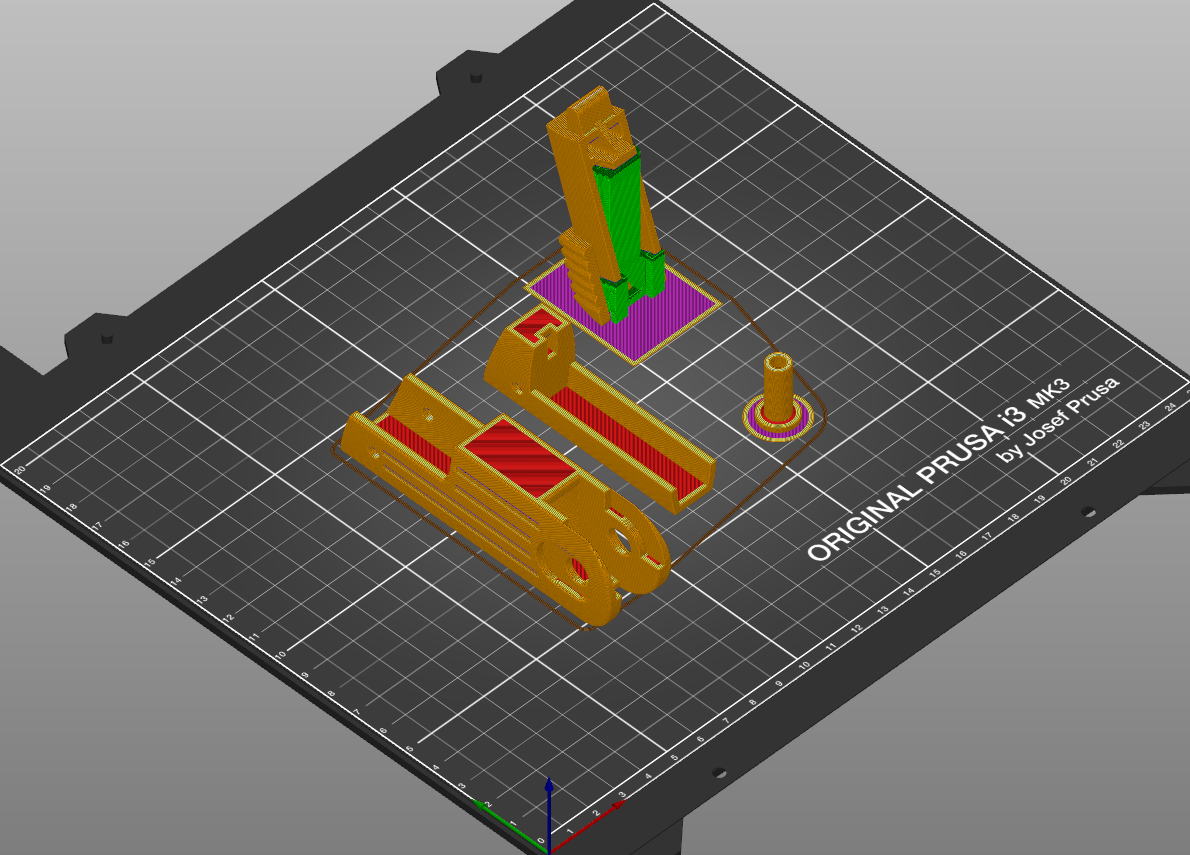Select the small cylindrical post part
Screen dimensions: 1190x855
[776, 387]
